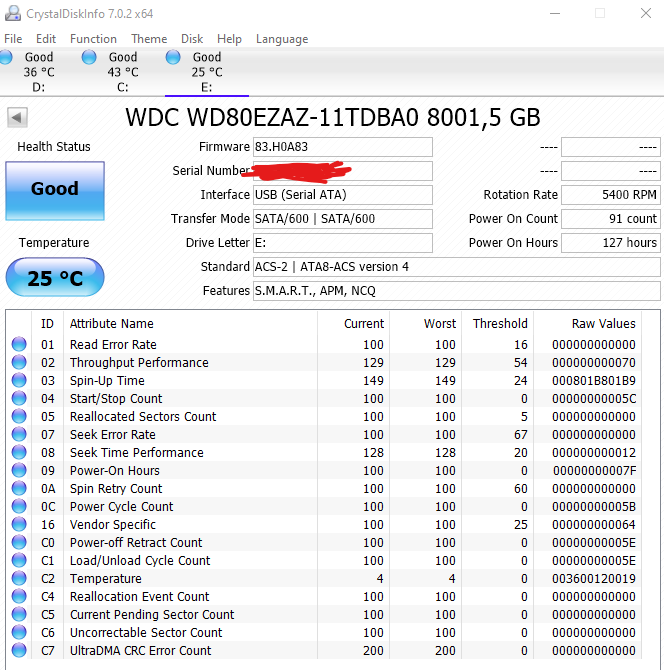
Task: Click status orb for Spin Retry Count
Action: [19, 488]
